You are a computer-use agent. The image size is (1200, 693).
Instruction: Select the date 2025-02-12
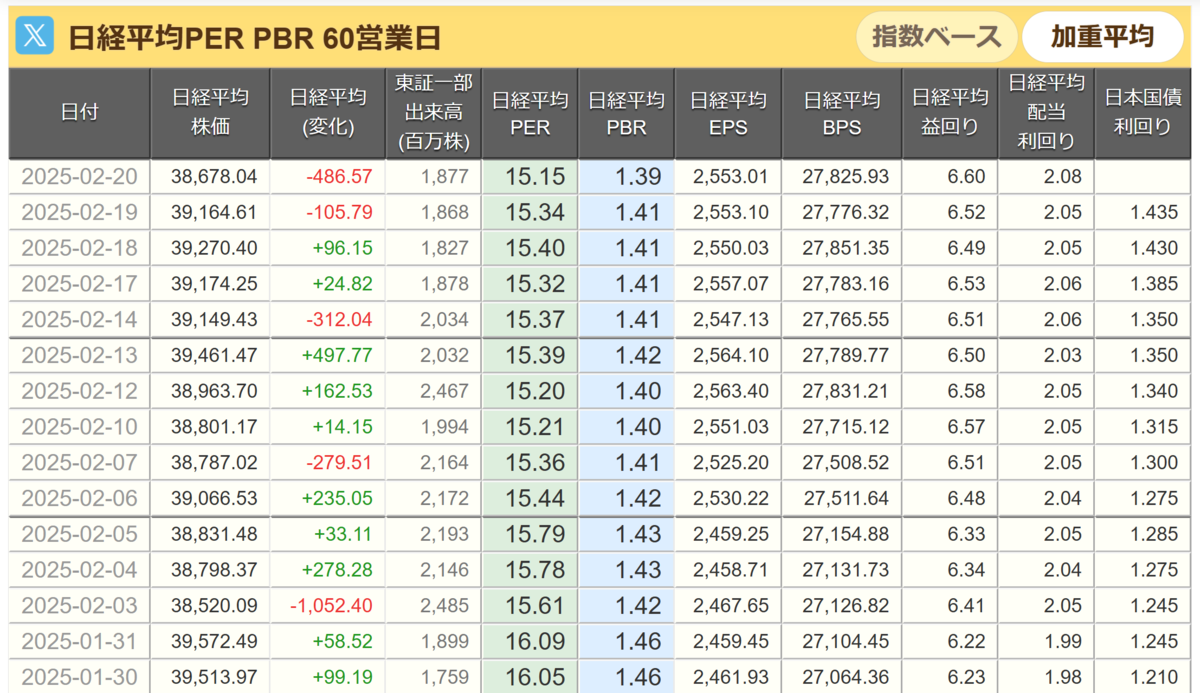click(x=79, y=391)
